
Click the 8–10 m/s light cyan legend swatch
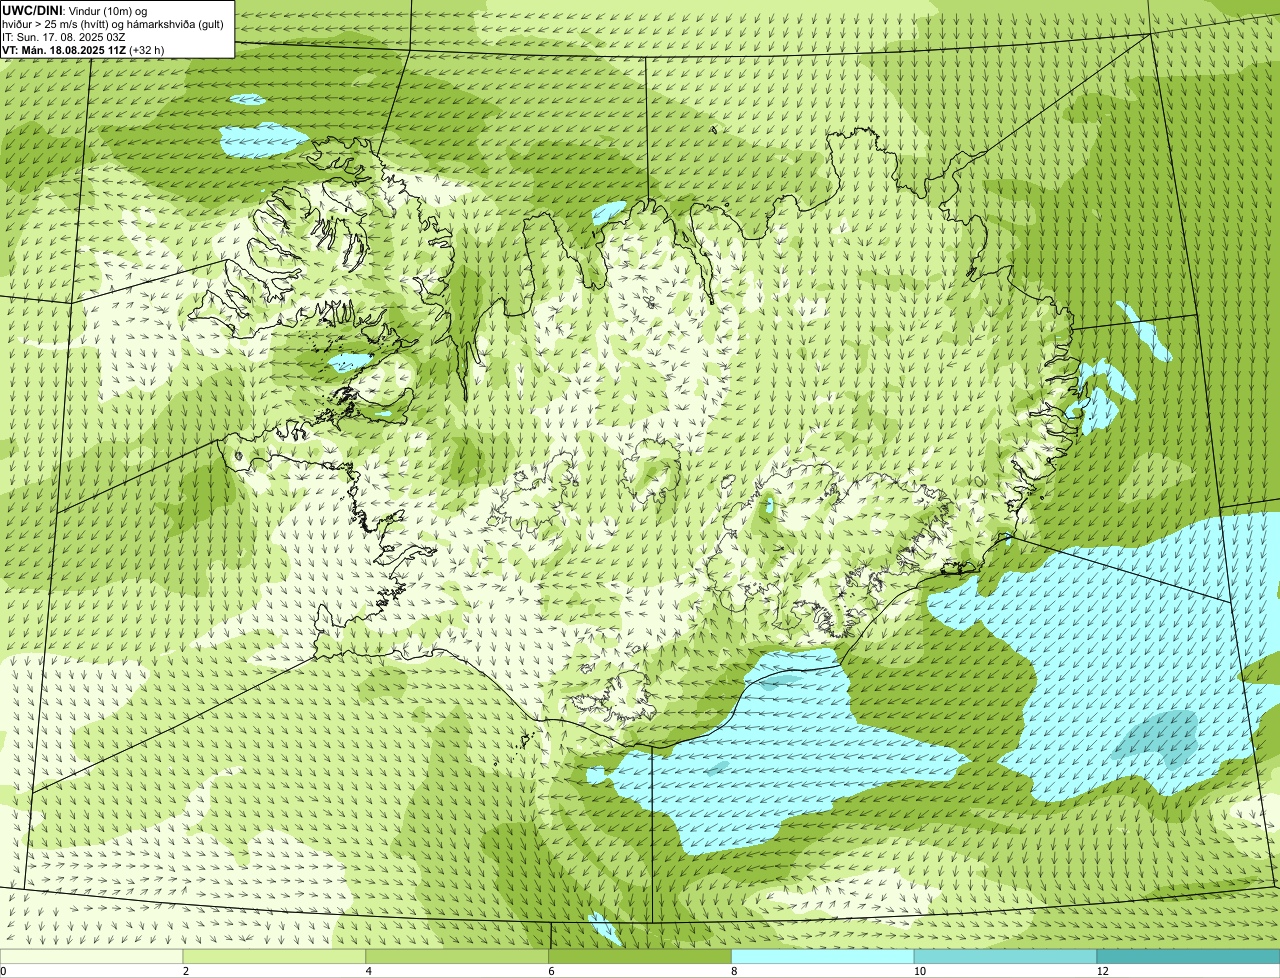coord(823,957)
